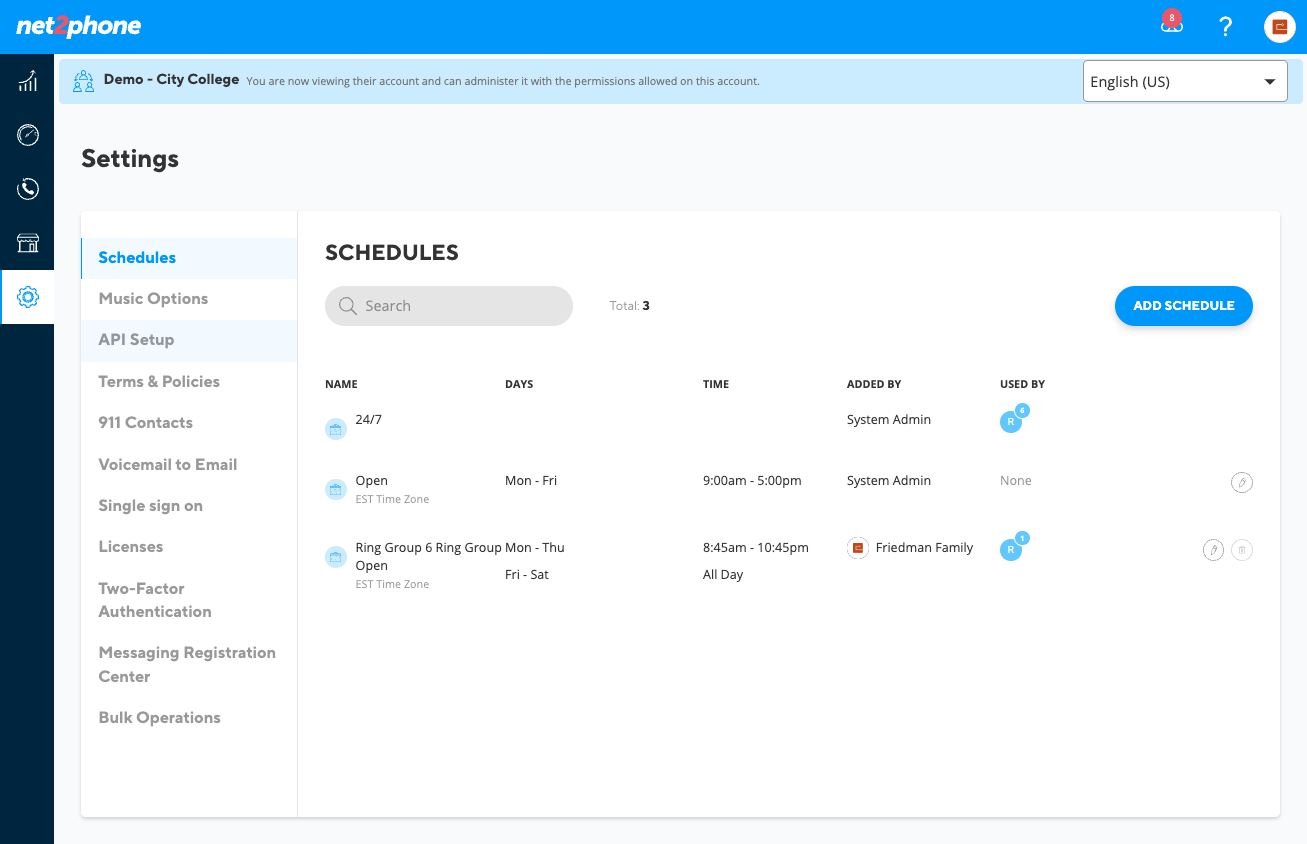The image size is (1307, 844).
Task: Edit the Ring Group 6 schedule
Action: tap(1213, 549)
